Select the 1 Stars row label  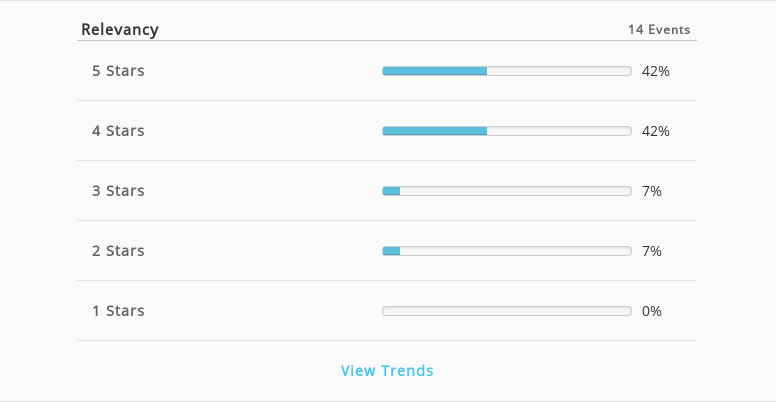(x=118, y=310)
